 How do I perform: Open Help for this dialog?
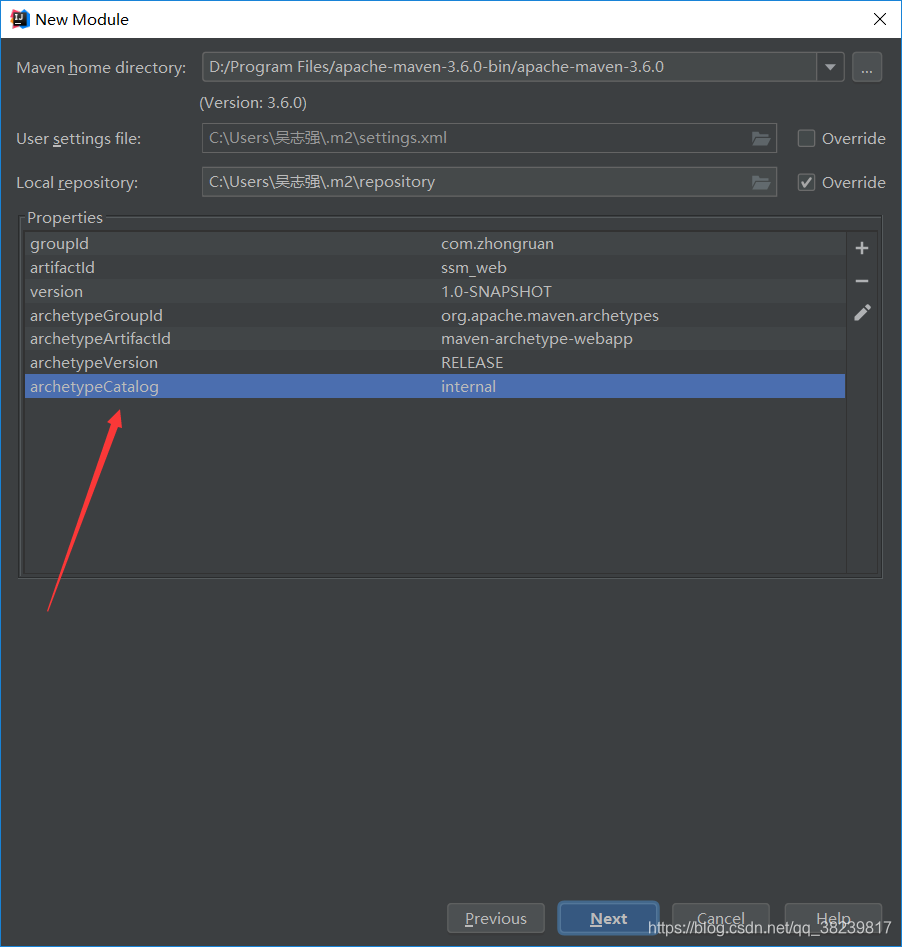click(833, 919)
